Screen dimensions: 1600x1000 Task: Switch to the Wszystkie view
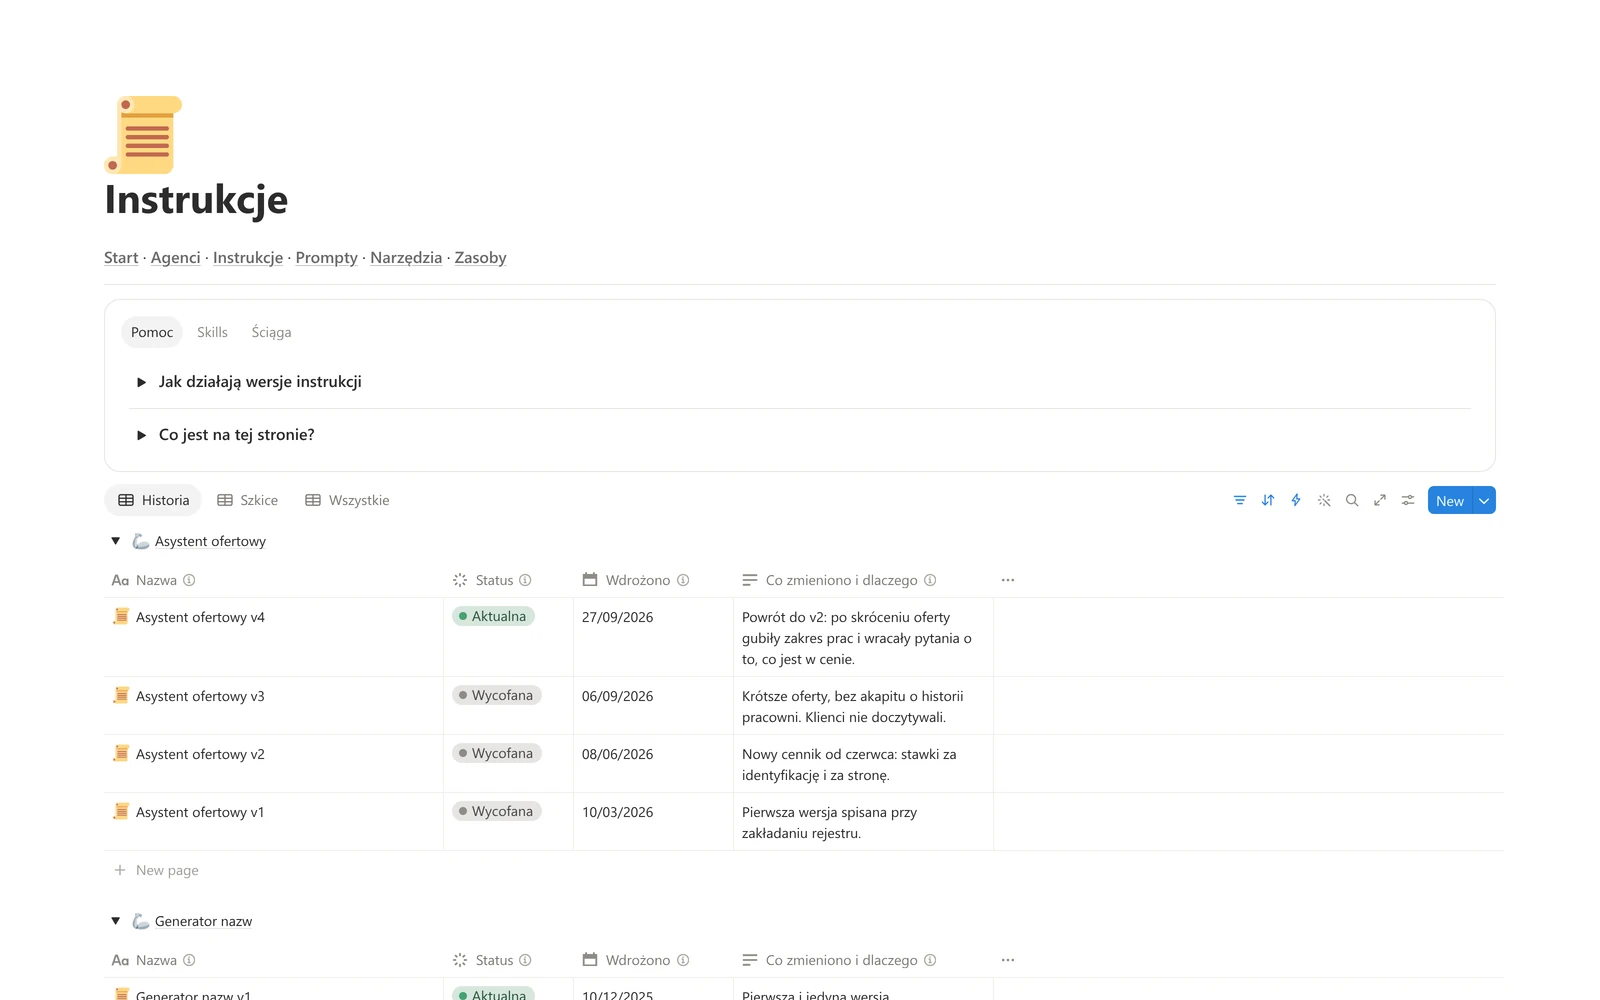point(347,500)
